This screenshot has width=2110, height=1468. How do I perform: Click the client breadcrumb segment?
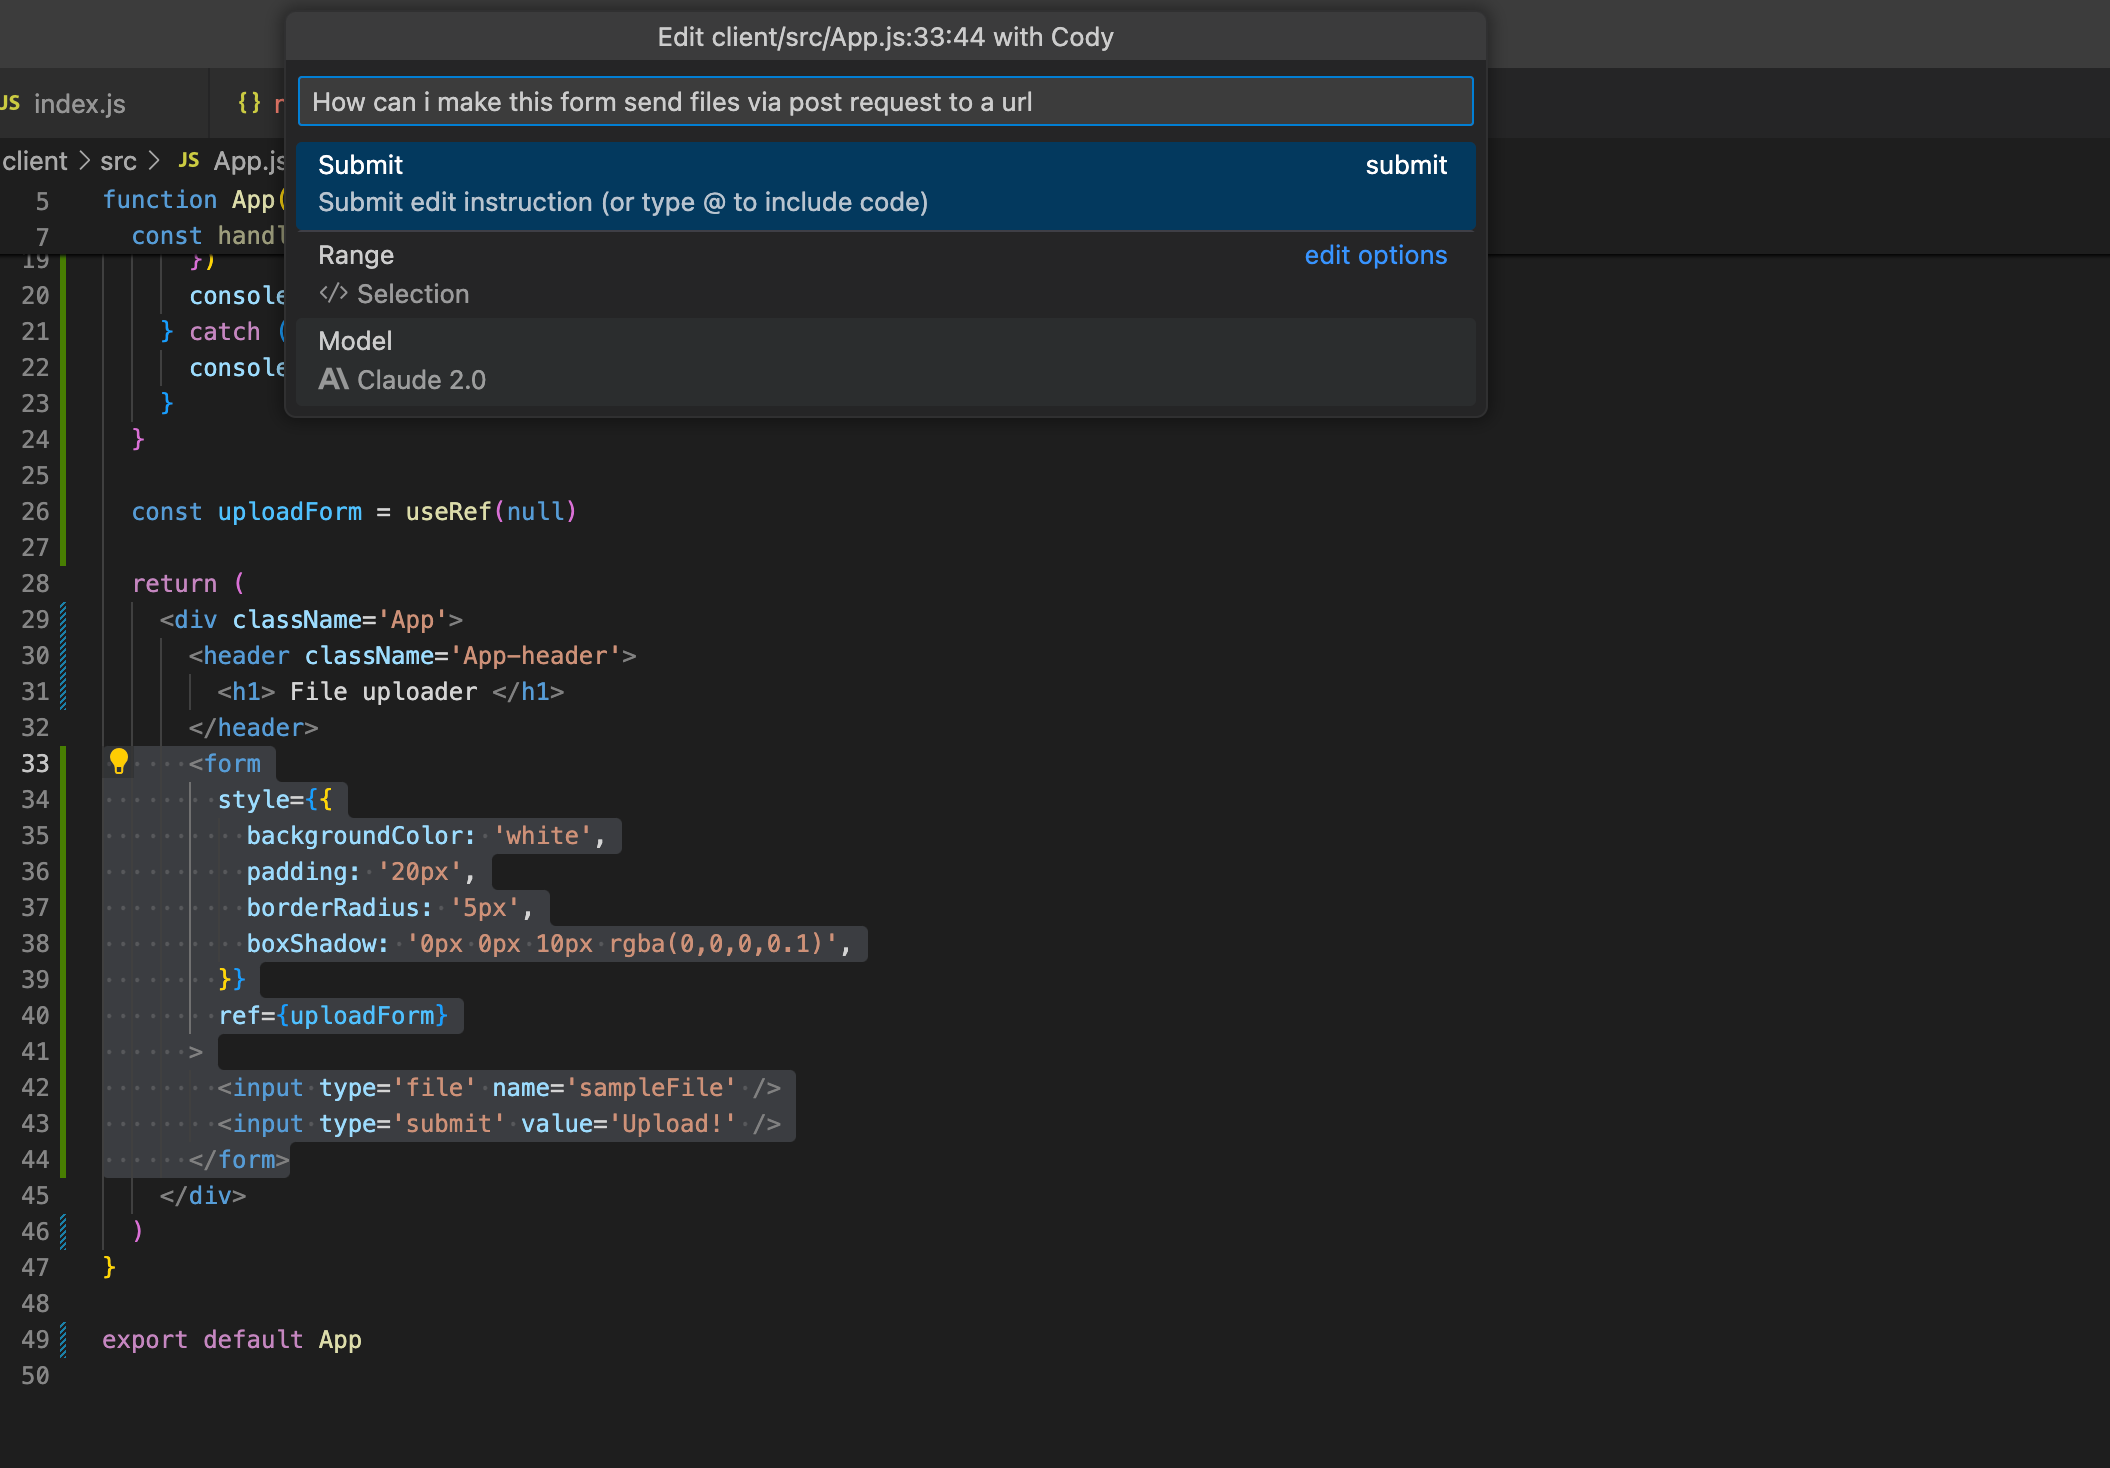[x=35, y=161]
